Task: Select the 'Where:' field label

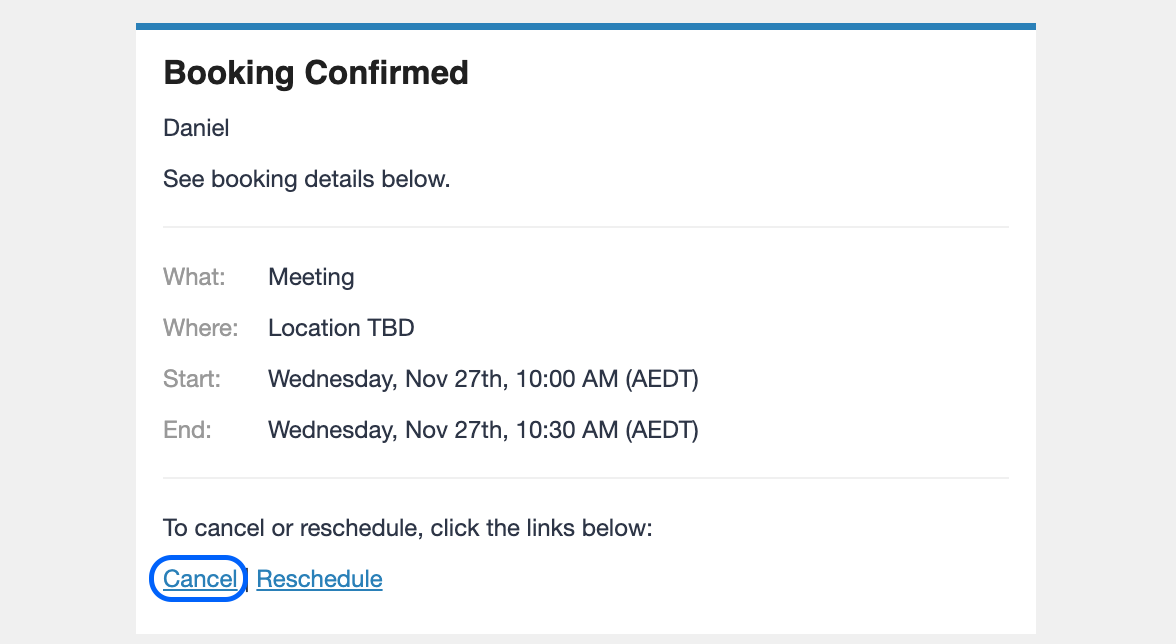Action: pos(200,328)
